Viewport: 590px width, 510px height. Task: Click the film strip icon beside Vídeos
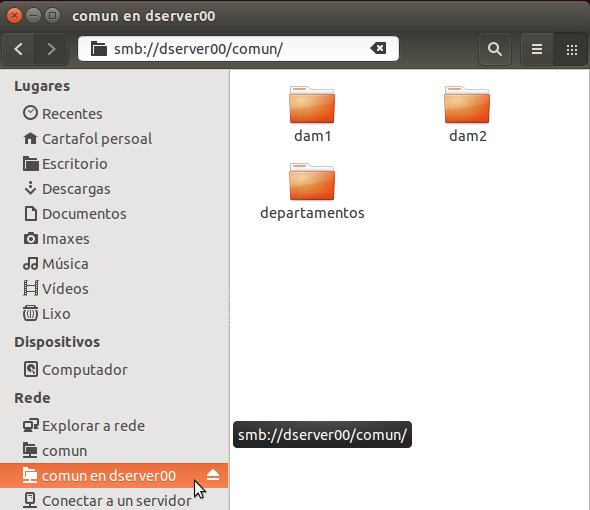pyautogui.click(x=30, y=288)
